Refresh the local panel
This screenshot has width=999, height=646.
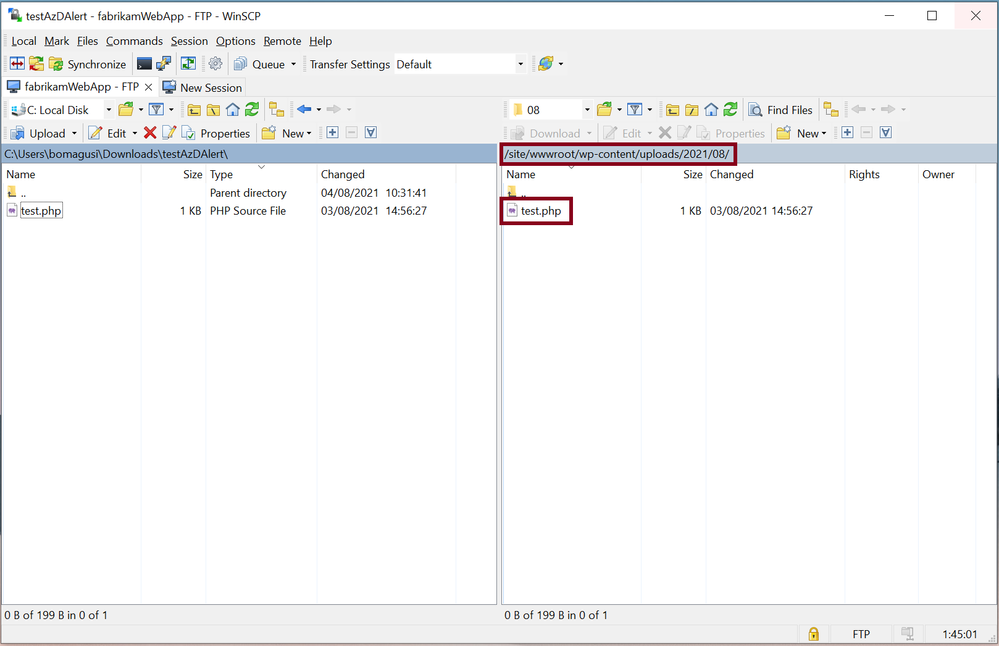coord(252,110)
